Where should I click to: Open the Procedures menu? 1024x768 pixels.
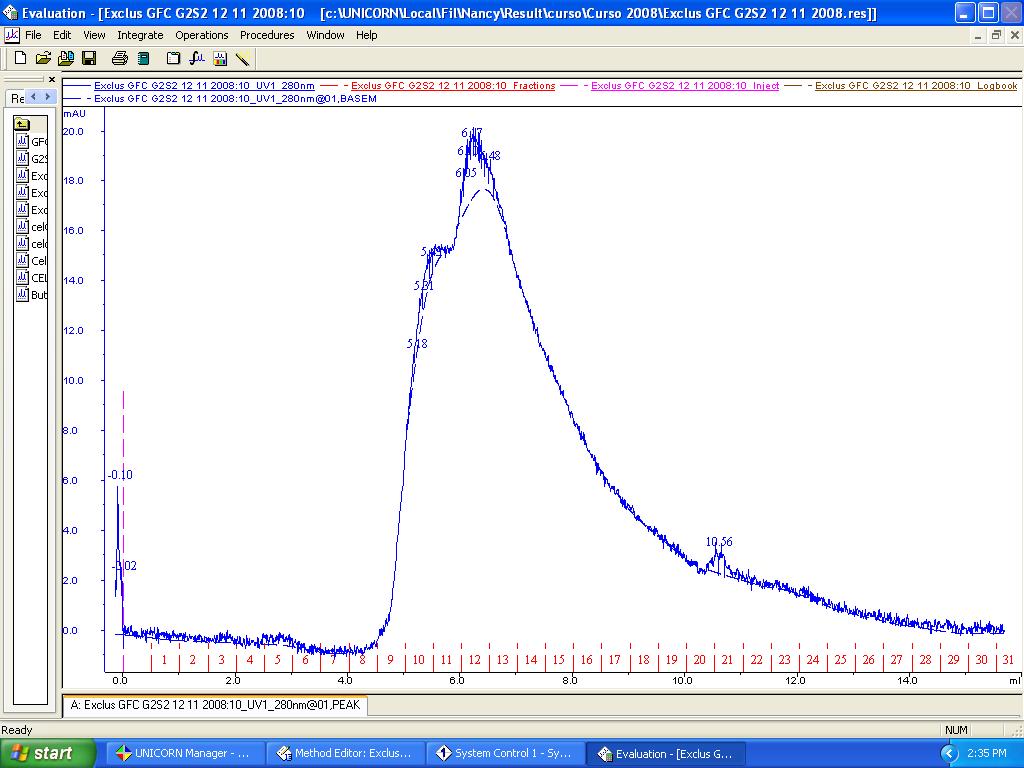pos(267,35)
